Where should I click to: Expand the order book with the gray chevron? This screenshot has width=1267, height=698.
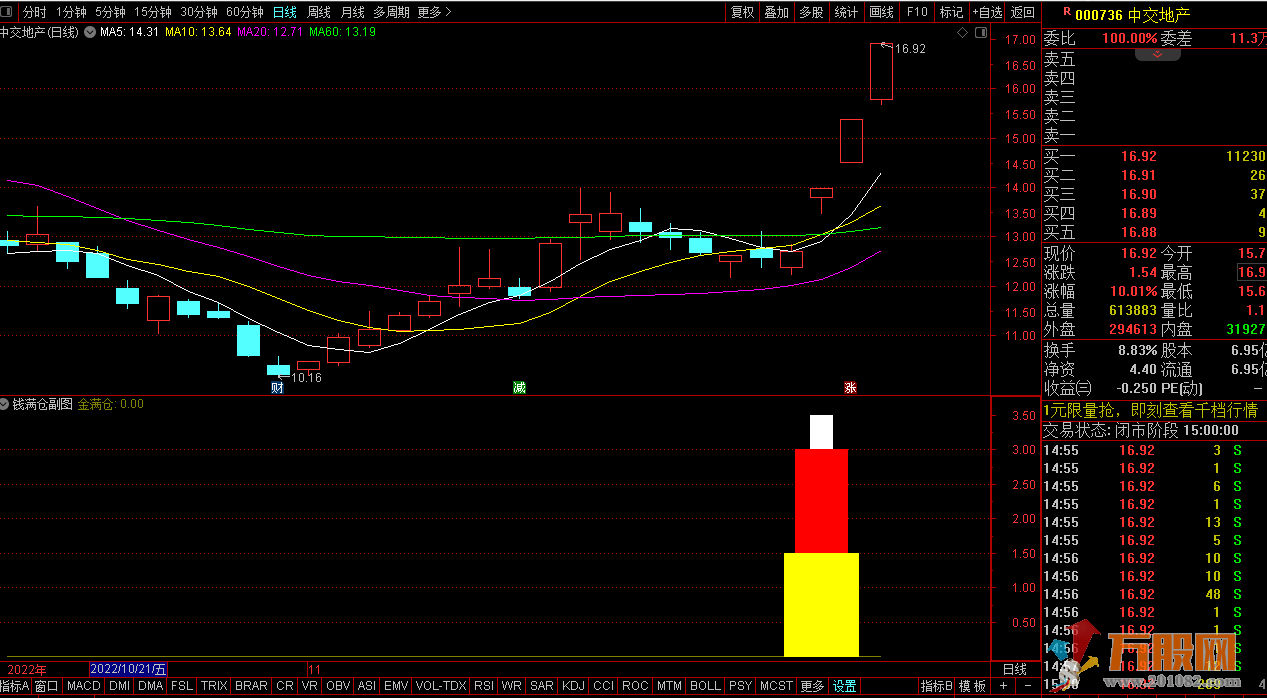tap(1158, 54)
